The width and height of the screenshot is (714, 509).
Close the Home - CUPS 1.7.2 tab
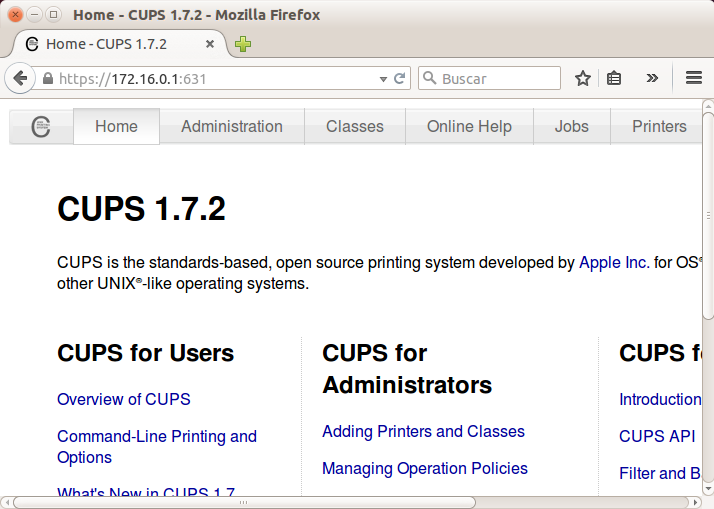coord(210,44)
